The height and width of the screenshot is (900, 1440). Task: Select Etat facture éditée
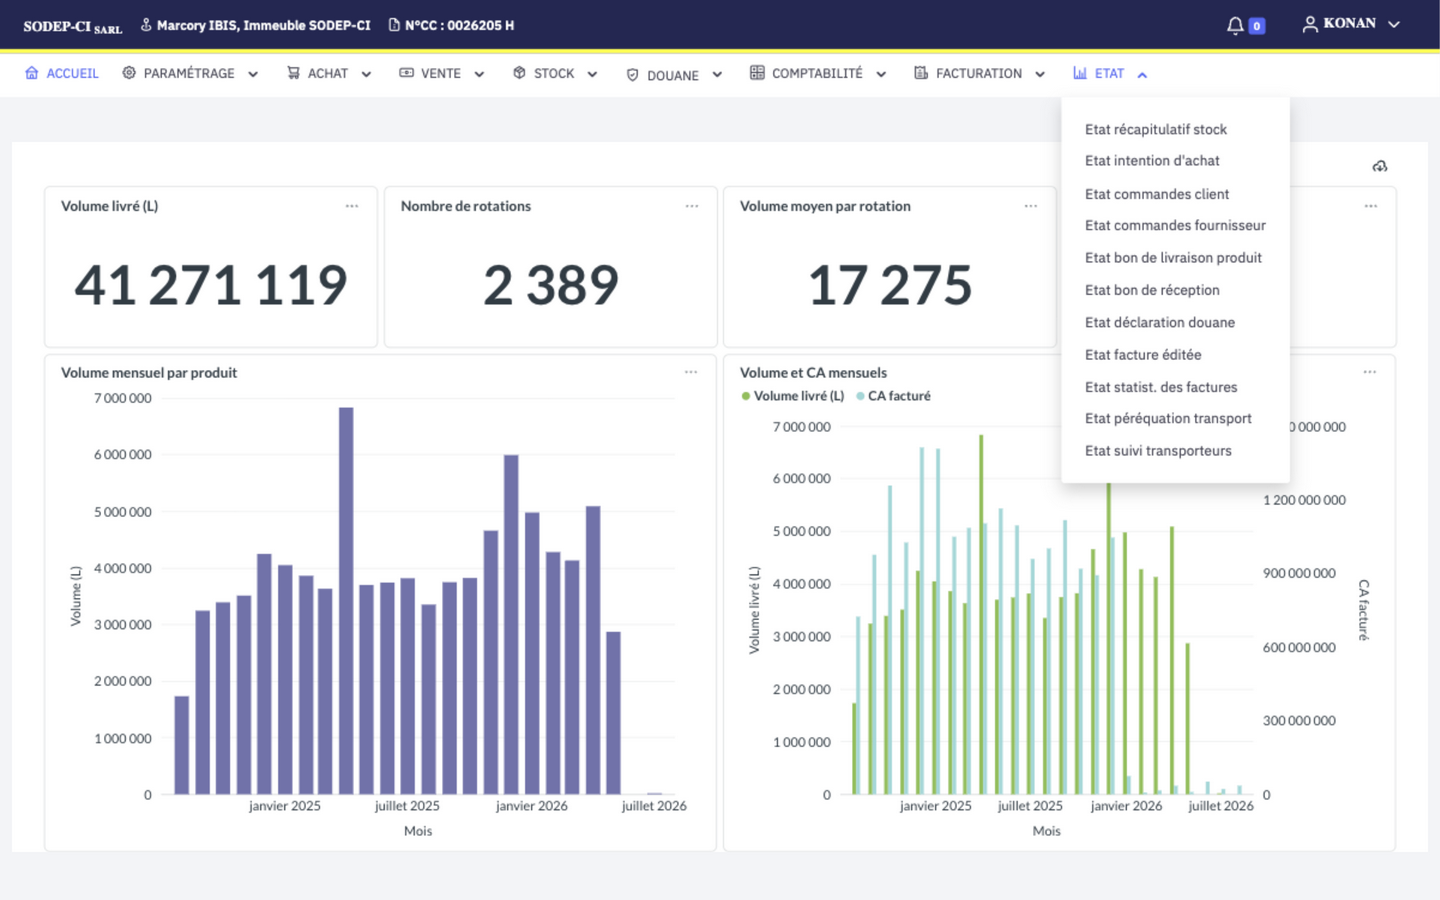(x=1143, y=355)
